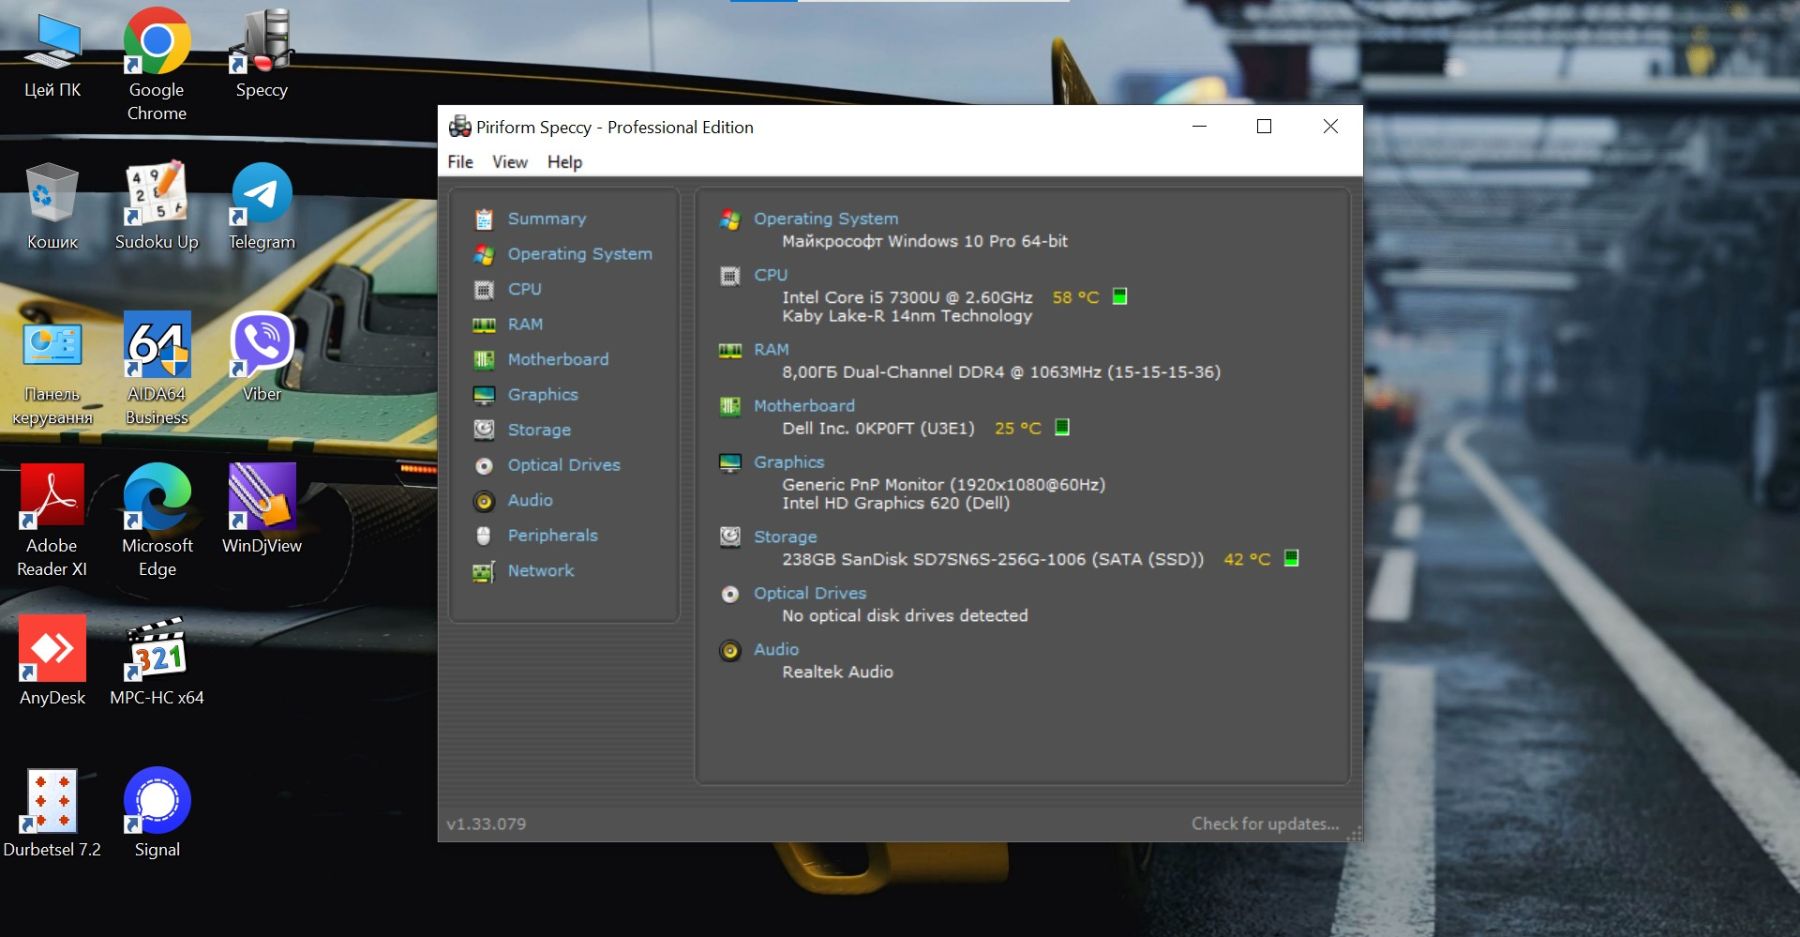Click the Speccy window title bar icon
This screenshot has height=937, width=1800.
460,127
